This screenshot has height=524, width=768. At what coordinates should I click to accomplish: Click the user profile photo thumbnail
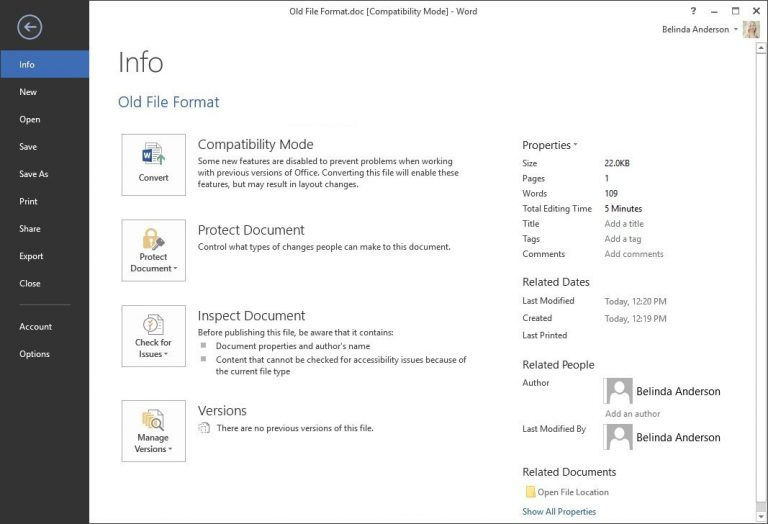(751, 29)
